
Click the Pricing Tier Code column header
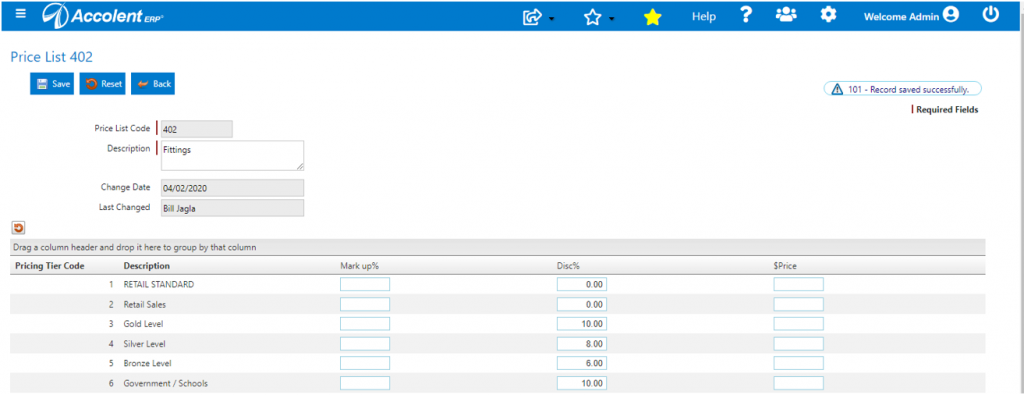(x=50, y=266)
